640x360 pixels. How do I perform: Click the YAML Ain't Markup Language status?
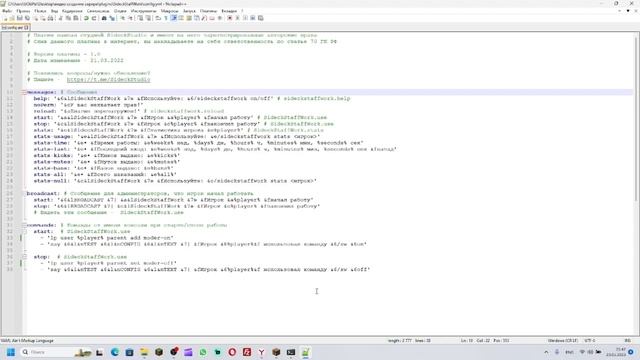[x=27, y=340]
